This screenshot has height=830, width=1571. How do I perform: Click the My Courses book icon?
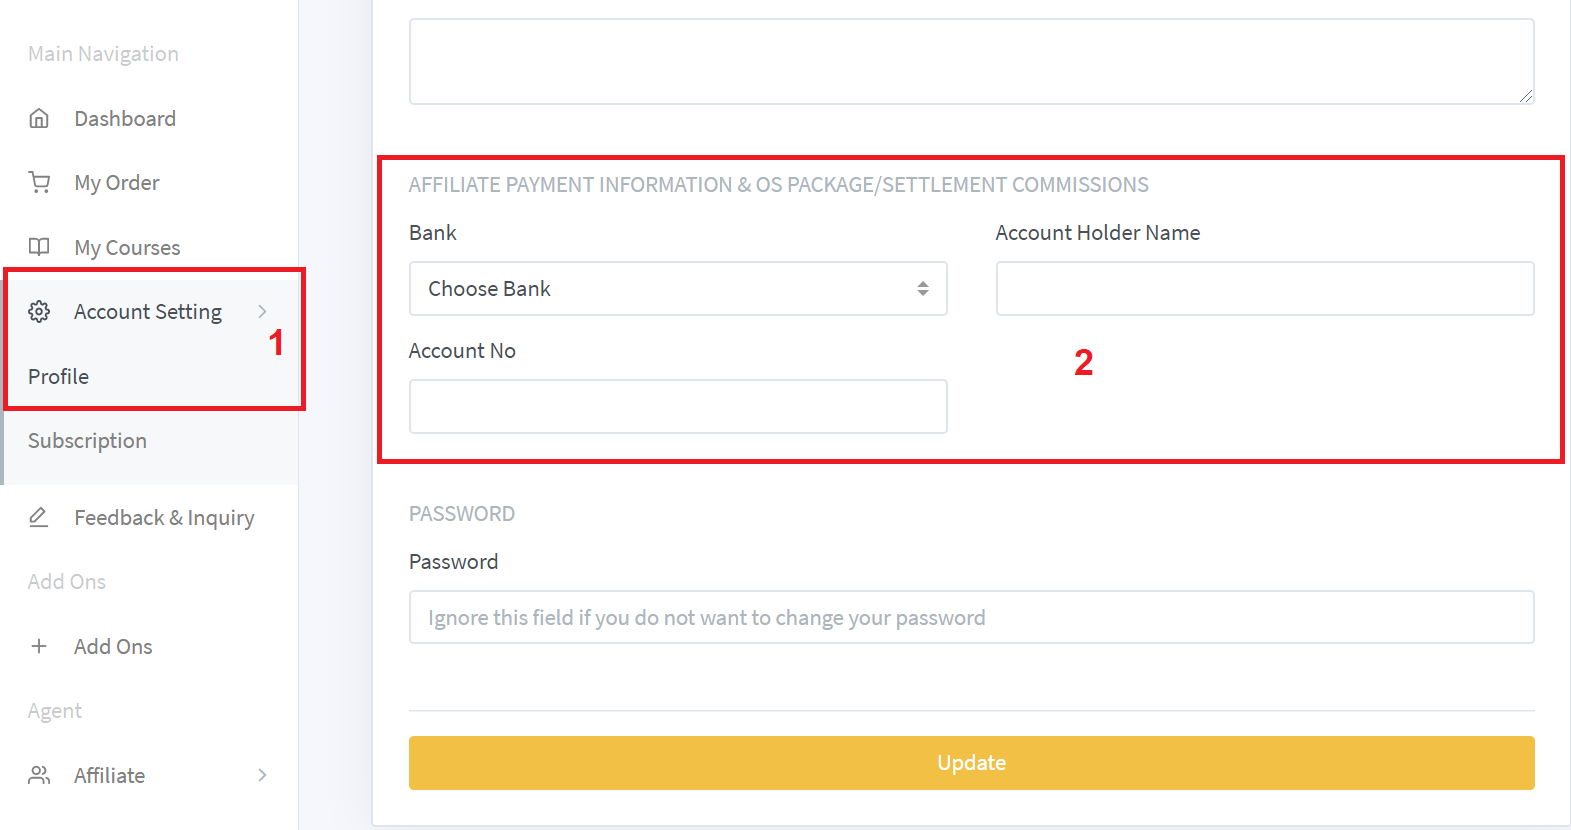[x=39, y=247]
